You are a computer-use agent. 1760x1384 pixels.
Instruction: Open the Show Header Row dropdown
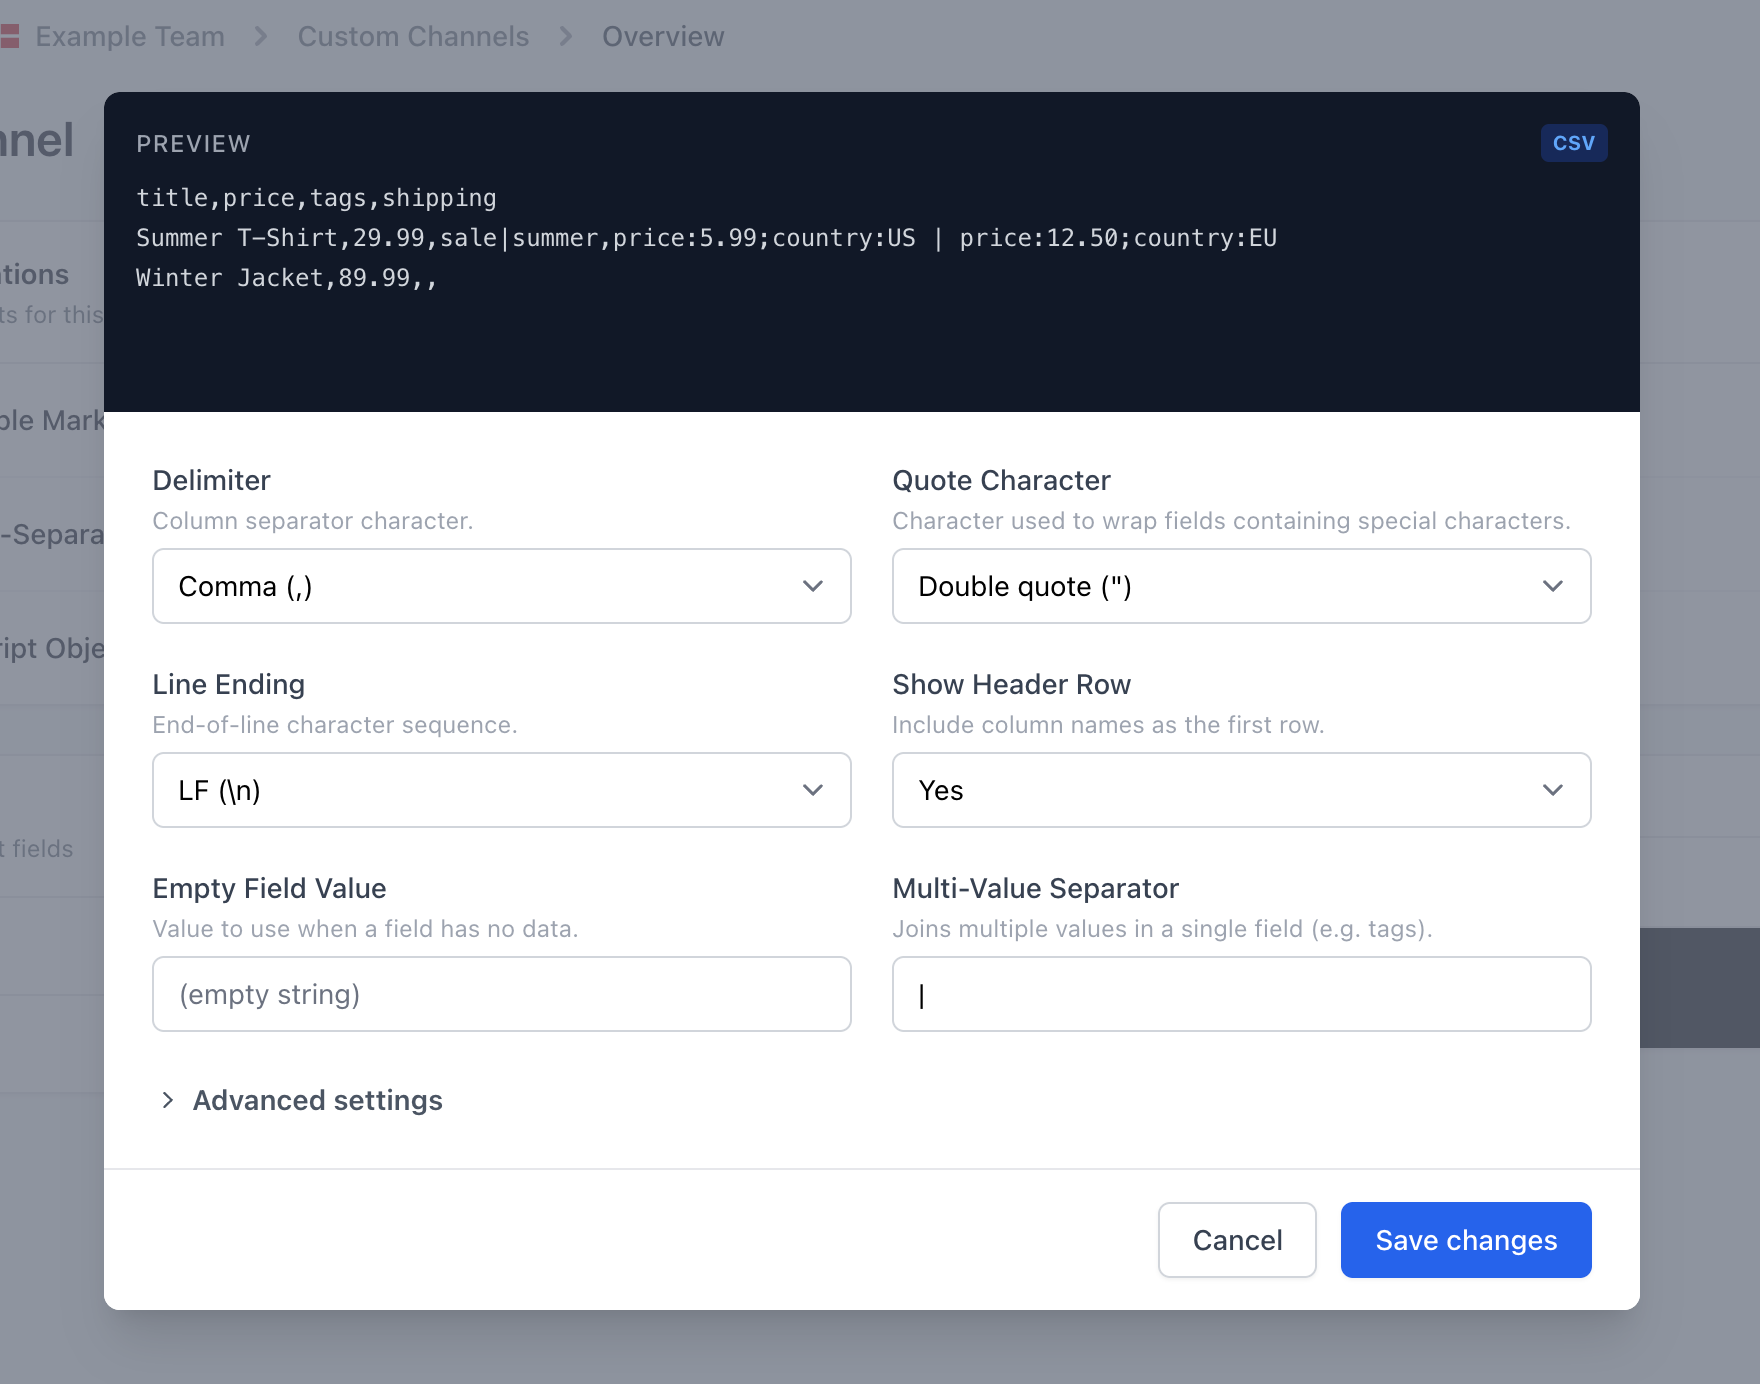pos(1241,790)
